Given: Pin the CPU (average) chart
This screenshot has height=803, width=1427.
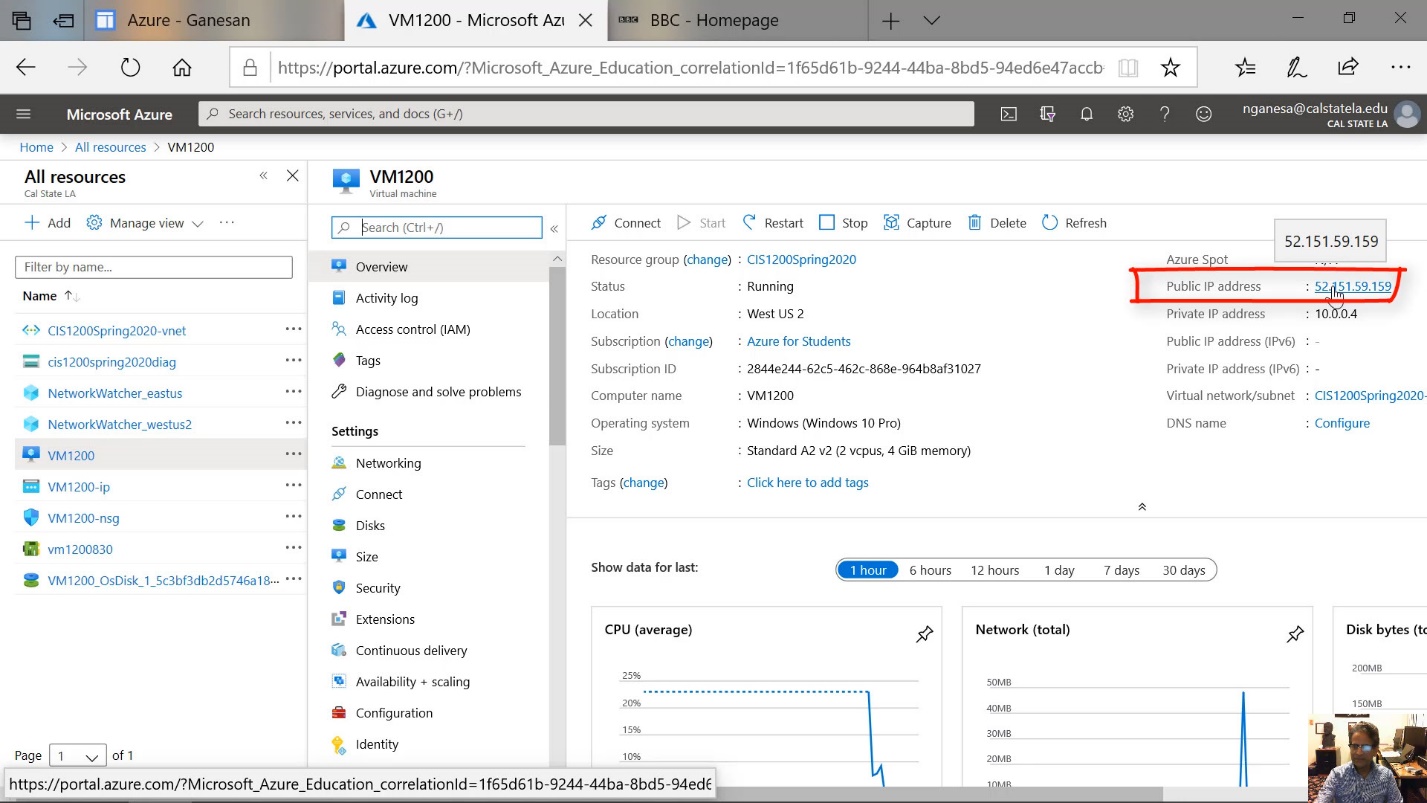Looking at the screenshot, I should 924,634.
